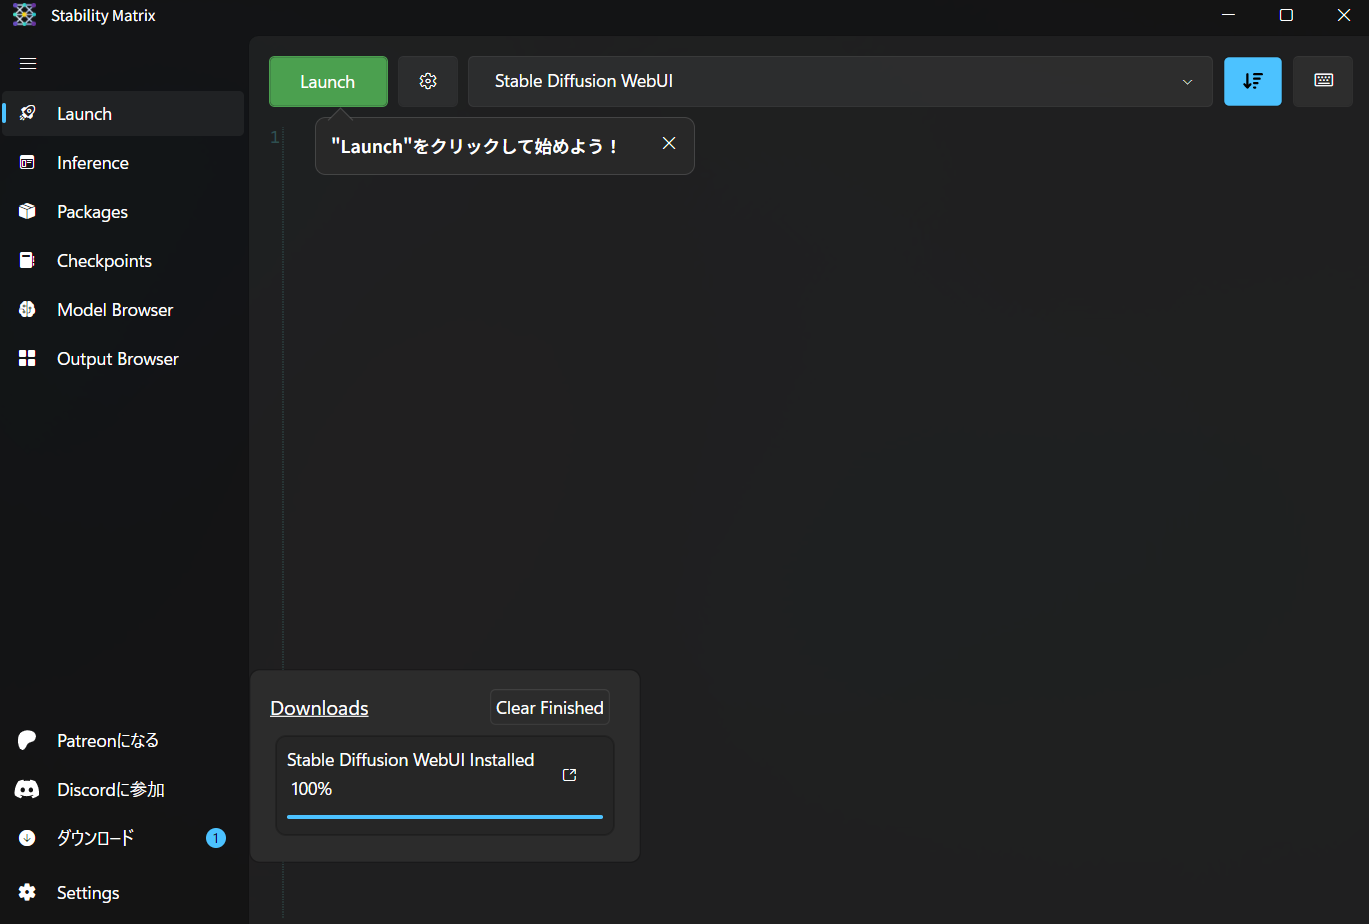Screen dimensions: 1369x924
Task: Dismiss the Launch hint tooltip
Action: click(x=669, y=143)
